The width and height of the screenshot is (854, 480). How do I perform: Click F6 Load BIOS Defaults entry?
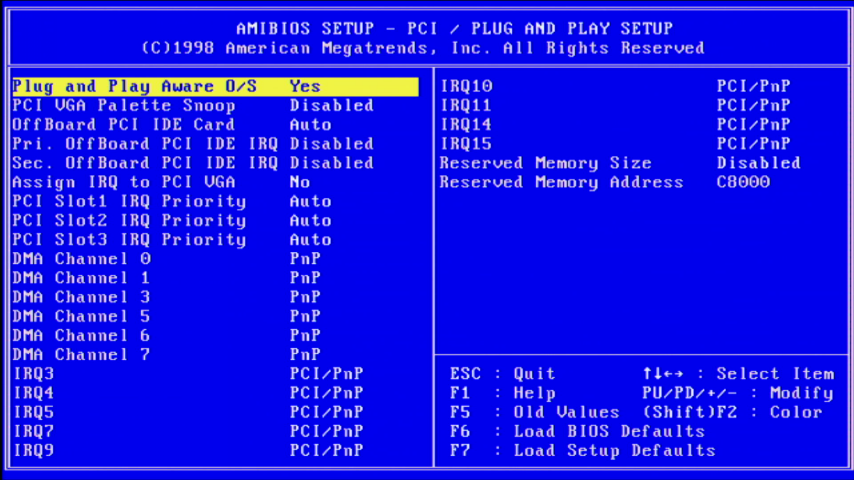(577, 431)
